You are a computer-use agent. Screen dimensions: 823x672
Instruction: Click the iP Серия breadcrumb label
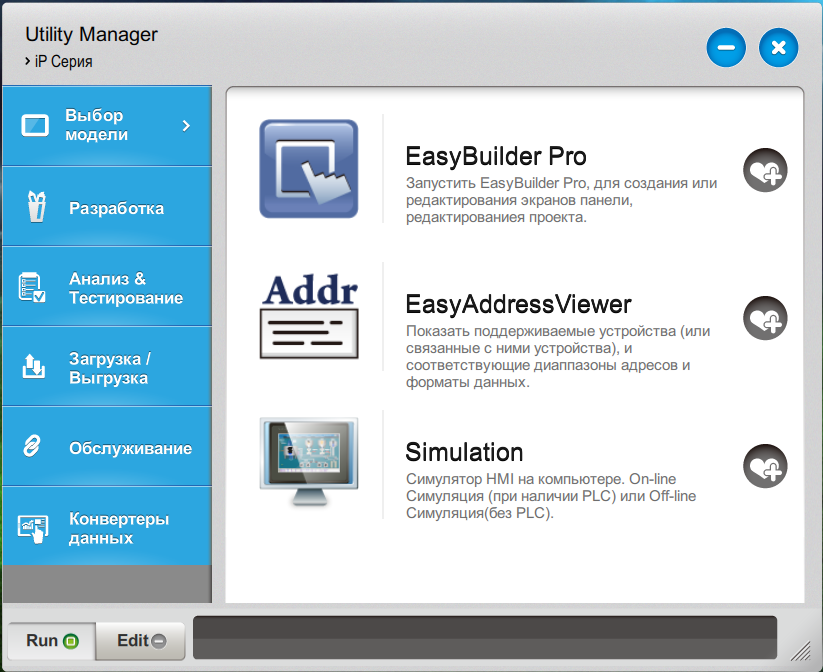(x=64, y=61)
